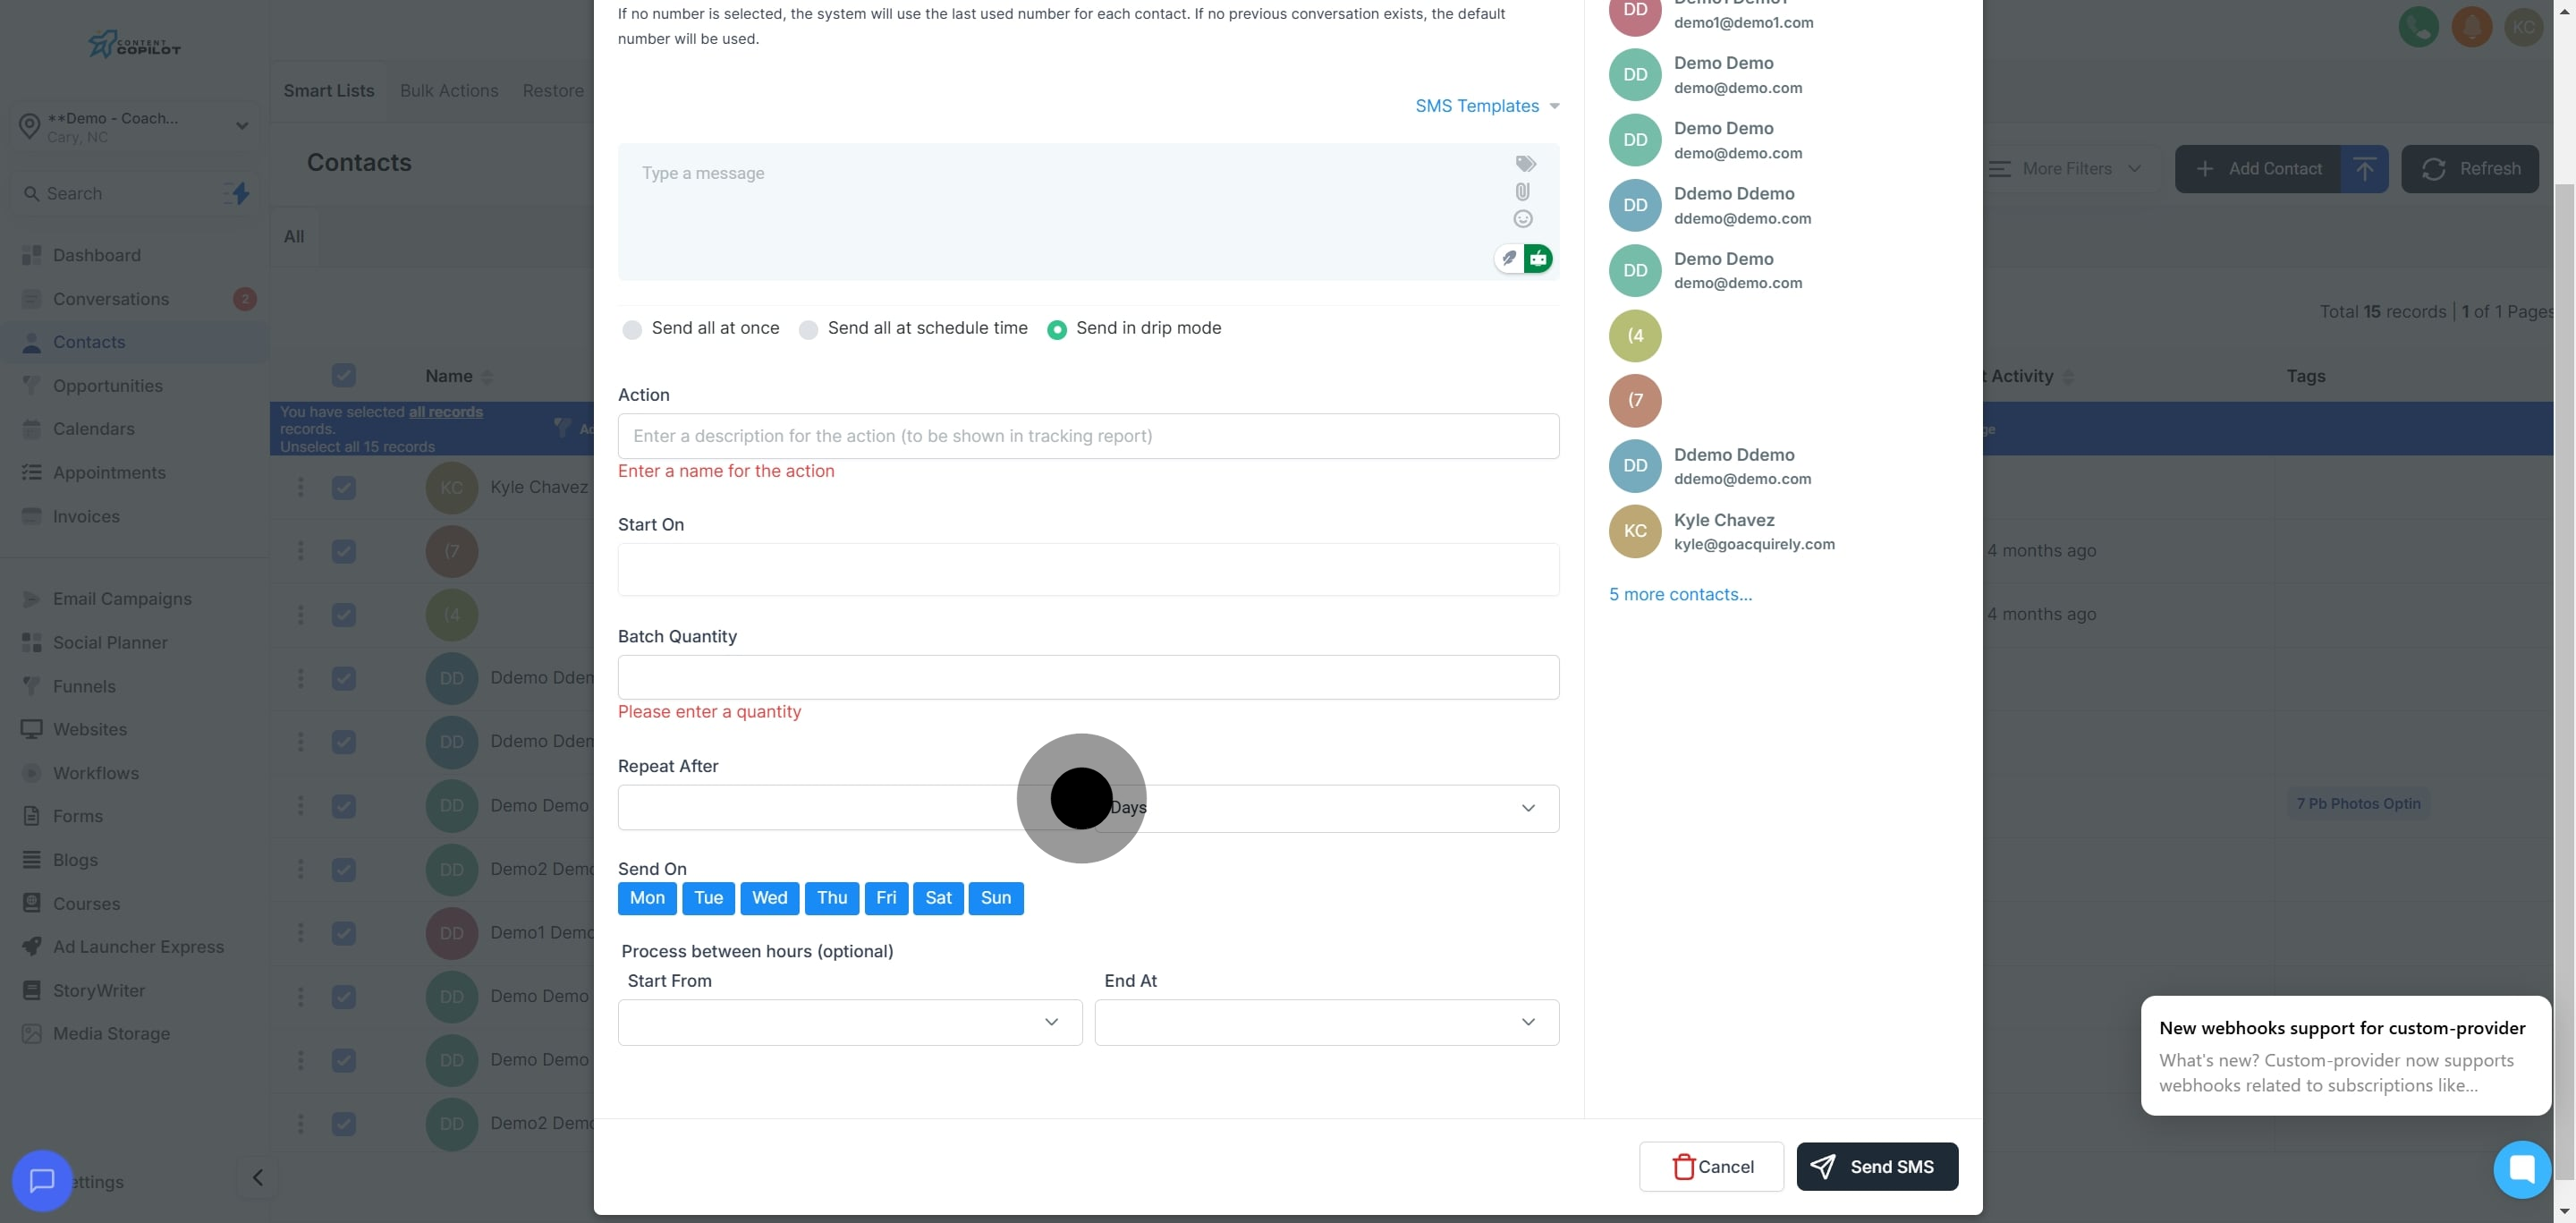
Task: Select Send all at once radio
Action: tap(632, 330)
